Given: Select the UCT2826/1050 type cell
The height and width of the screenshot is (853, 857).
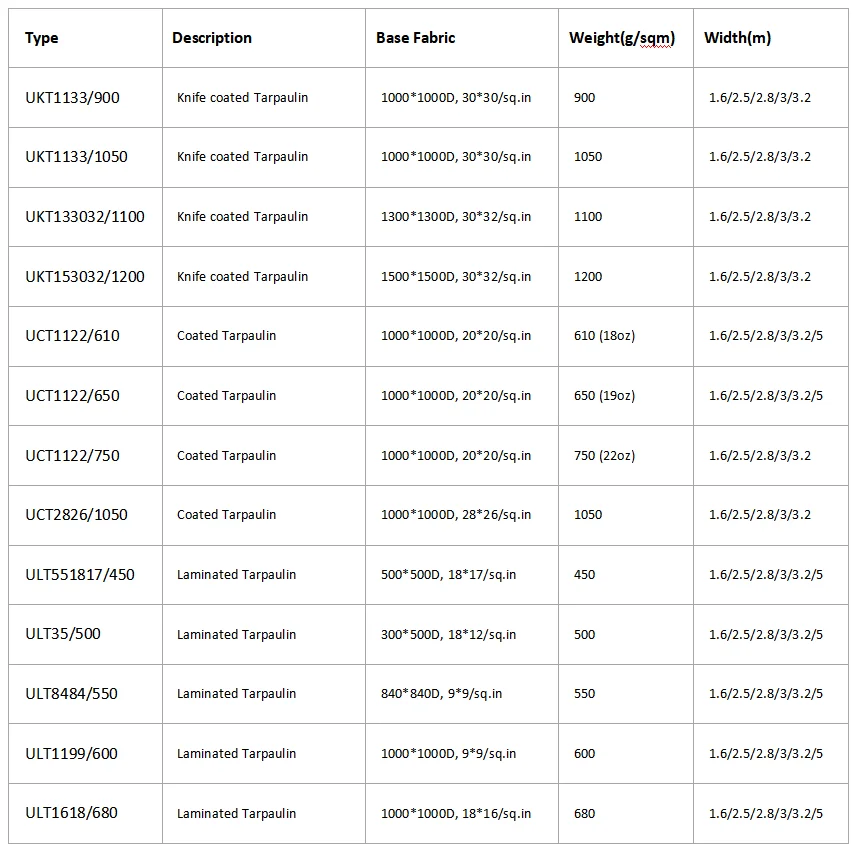Looking at the screenshot, I should (x=77, y=515).
